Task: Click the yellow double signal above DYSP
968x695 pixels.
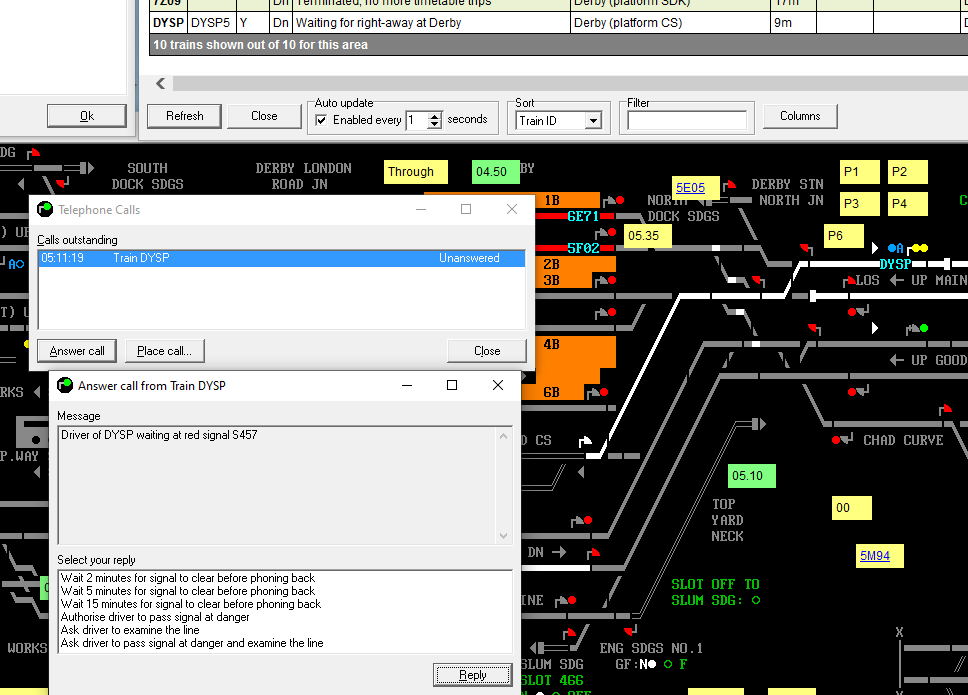Action: tap(920, 248)
